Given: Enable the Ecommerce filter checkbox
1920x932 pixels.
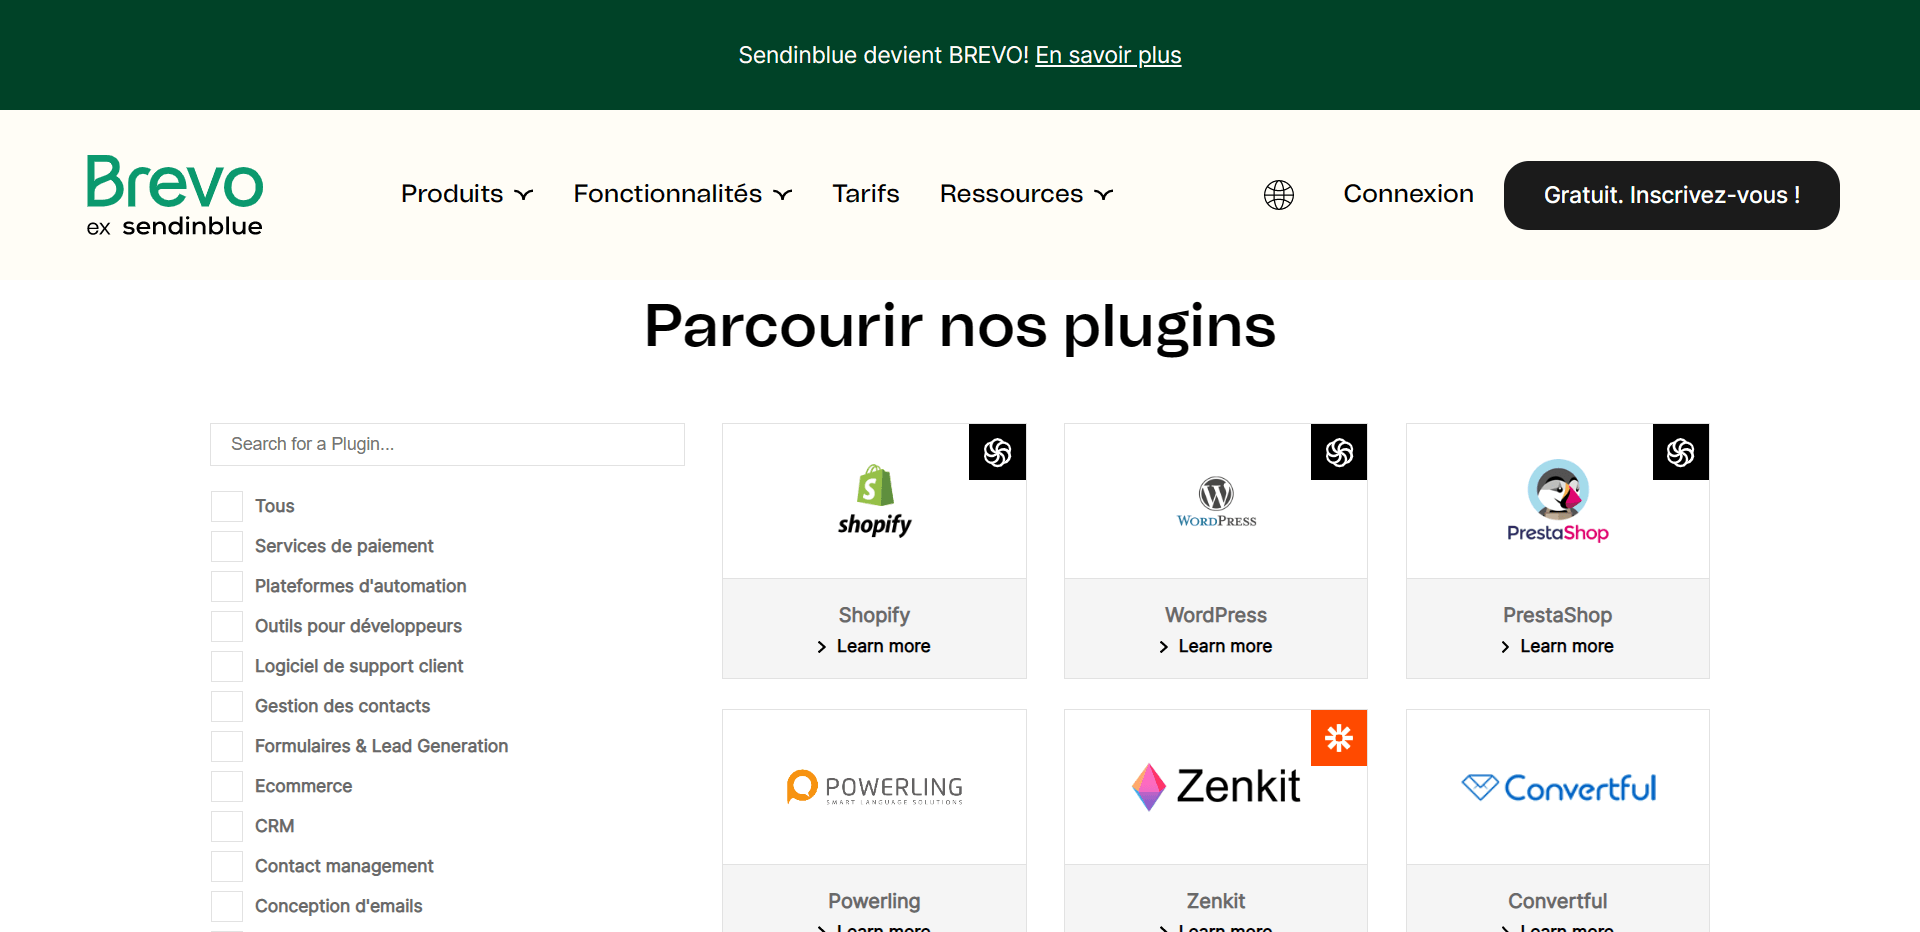Looking at the screenshot, I should pyautogui.click(x=227, y=786).
